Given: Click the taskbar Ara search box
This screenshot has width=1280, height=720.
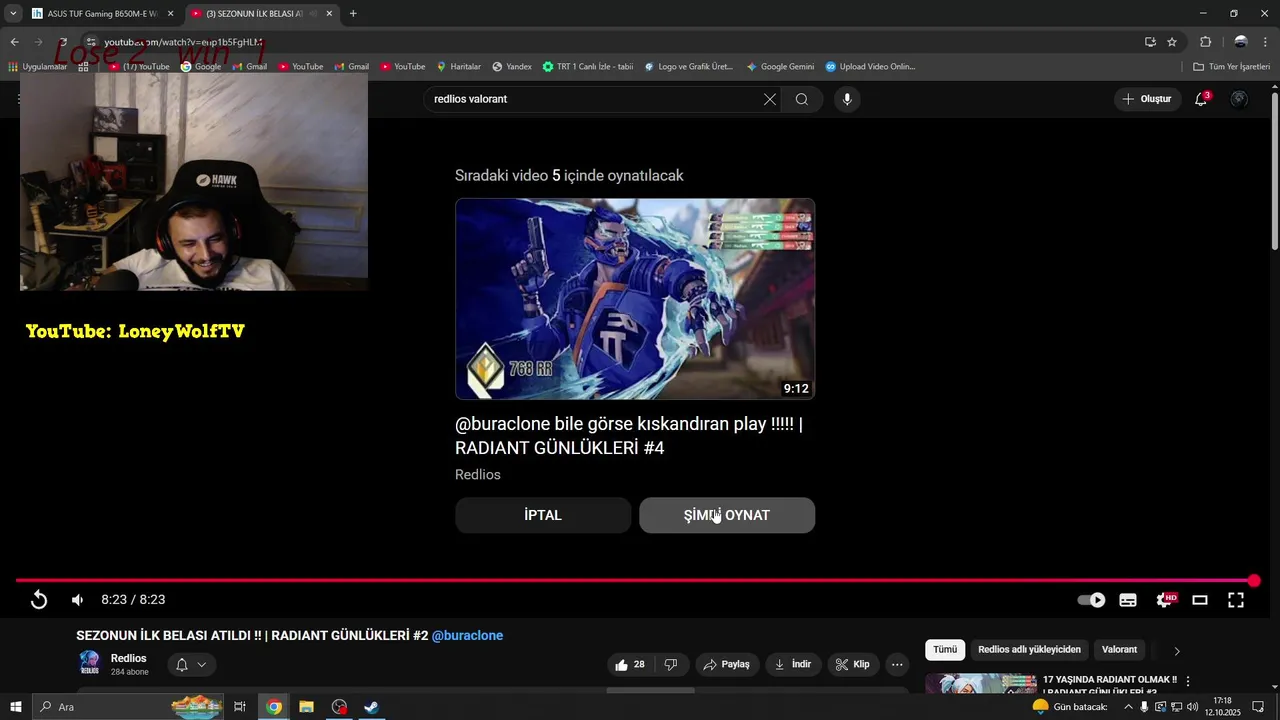Looking at the screenshot, I should point(130,707).
